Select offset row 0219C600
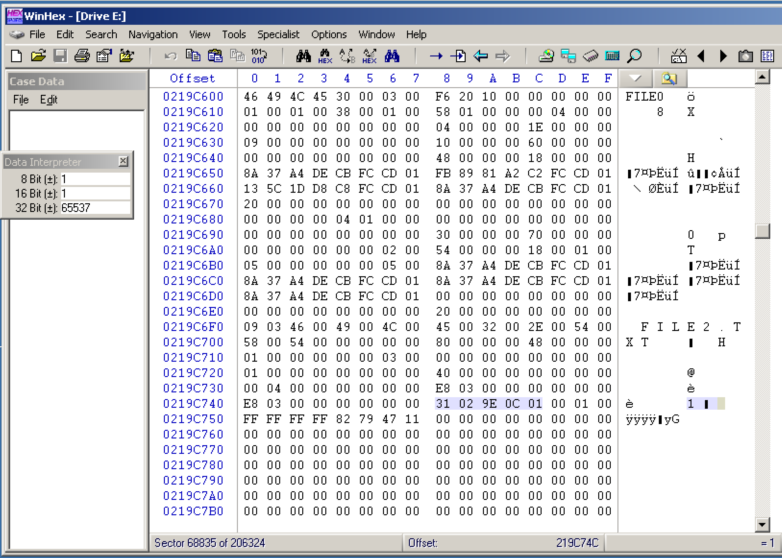 point(194,97)
